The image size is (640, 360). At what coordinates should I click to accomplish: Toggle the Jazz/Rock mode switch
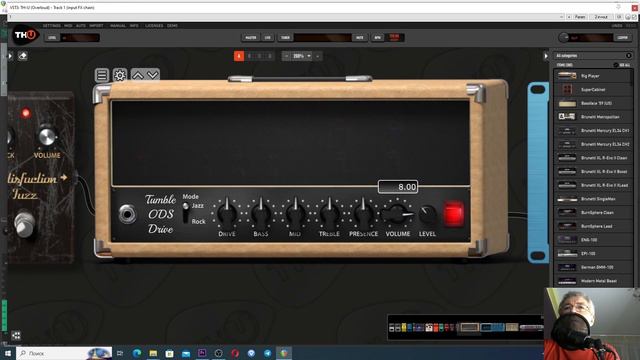pyautogui.click(x=186, y=213)
